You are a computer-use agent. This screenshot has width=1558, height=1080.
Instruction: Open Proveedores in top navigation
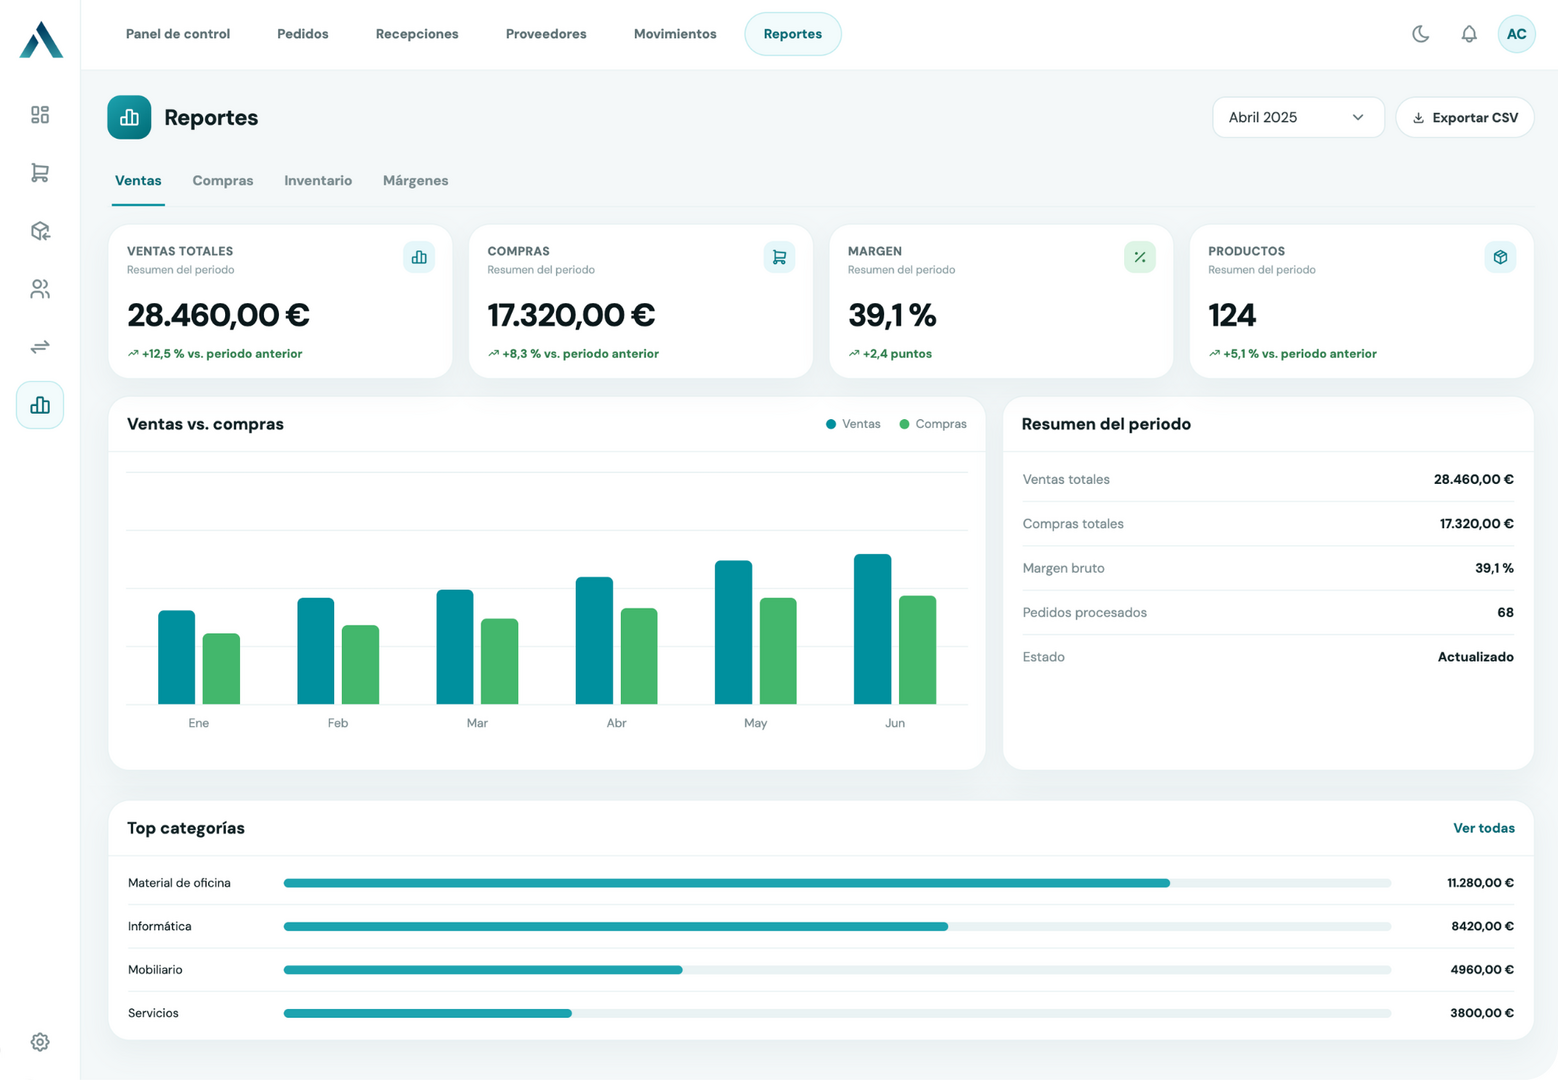pyautogui.click(x=546, y=34)
